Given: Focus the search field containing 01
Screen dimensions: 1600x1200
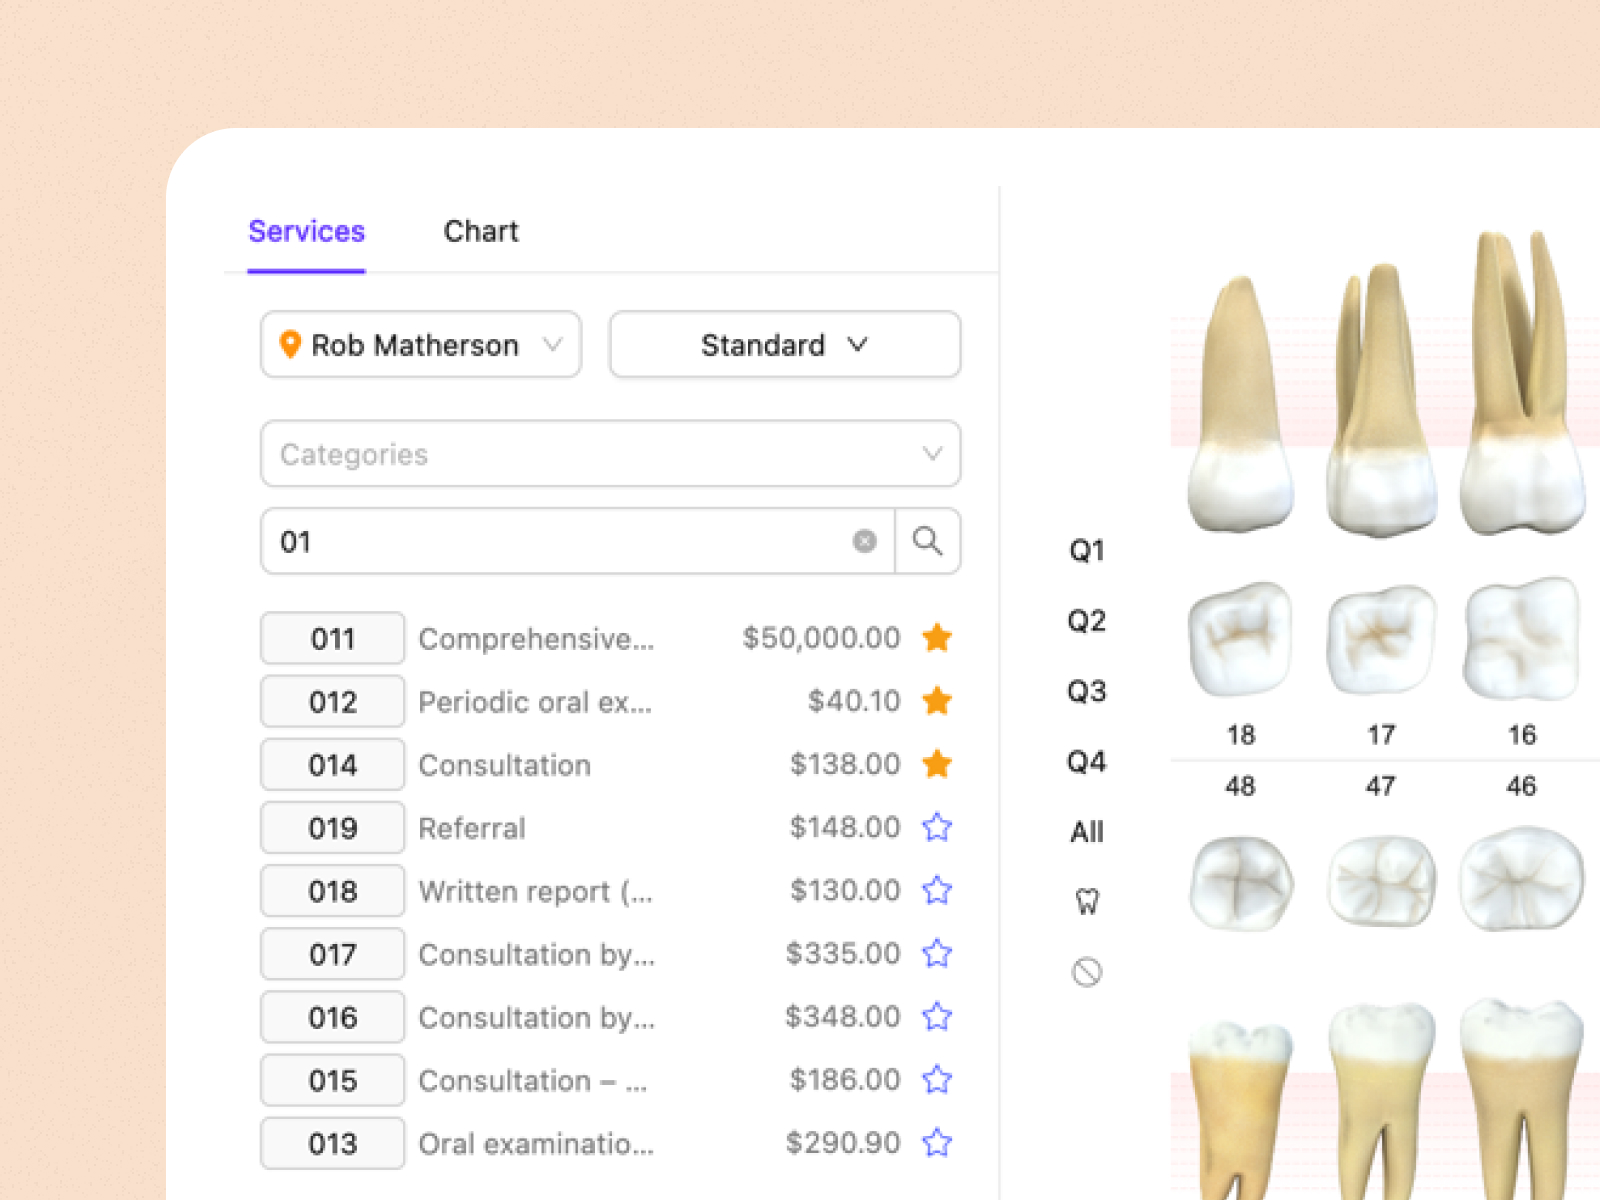Looking at the screenshot, I should [560, 541].
